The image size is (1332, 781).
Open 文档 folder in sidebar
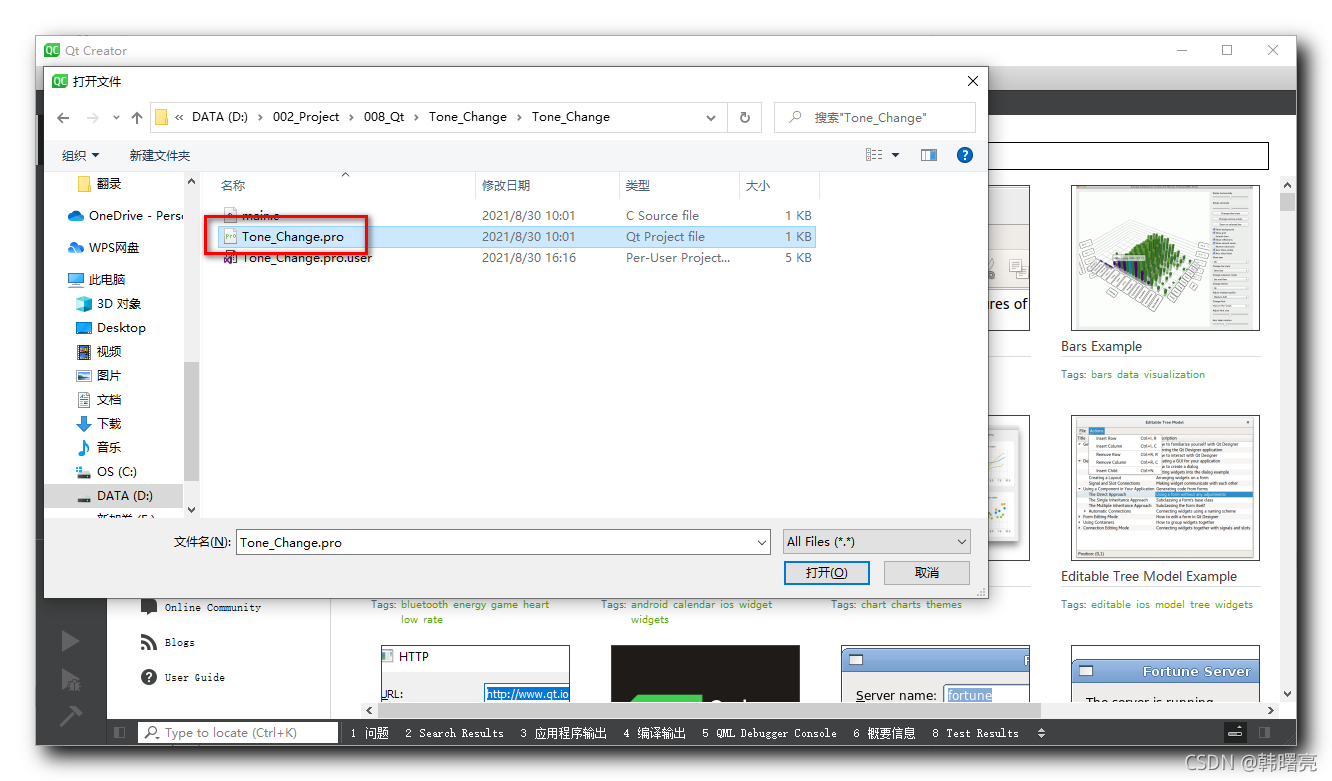click(x=99, y=399)
